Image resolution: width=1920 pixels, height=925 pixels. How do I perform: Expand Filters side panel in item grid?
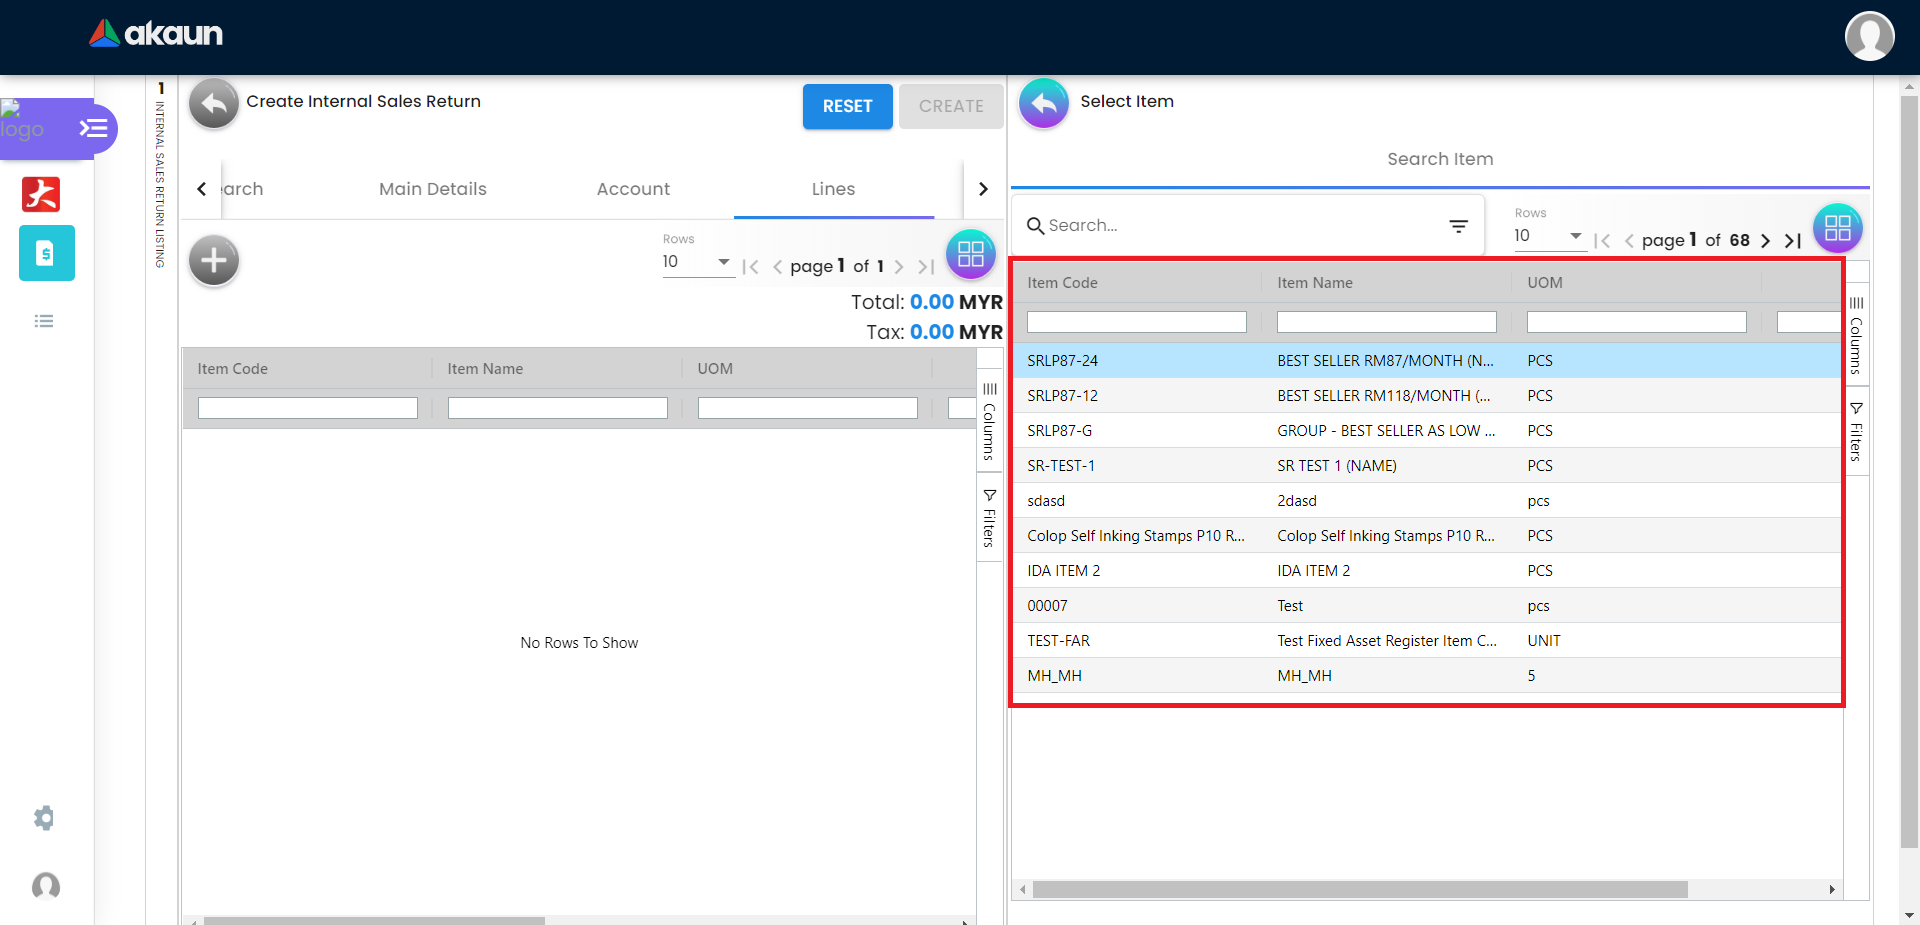click(x=1856, y=432)
